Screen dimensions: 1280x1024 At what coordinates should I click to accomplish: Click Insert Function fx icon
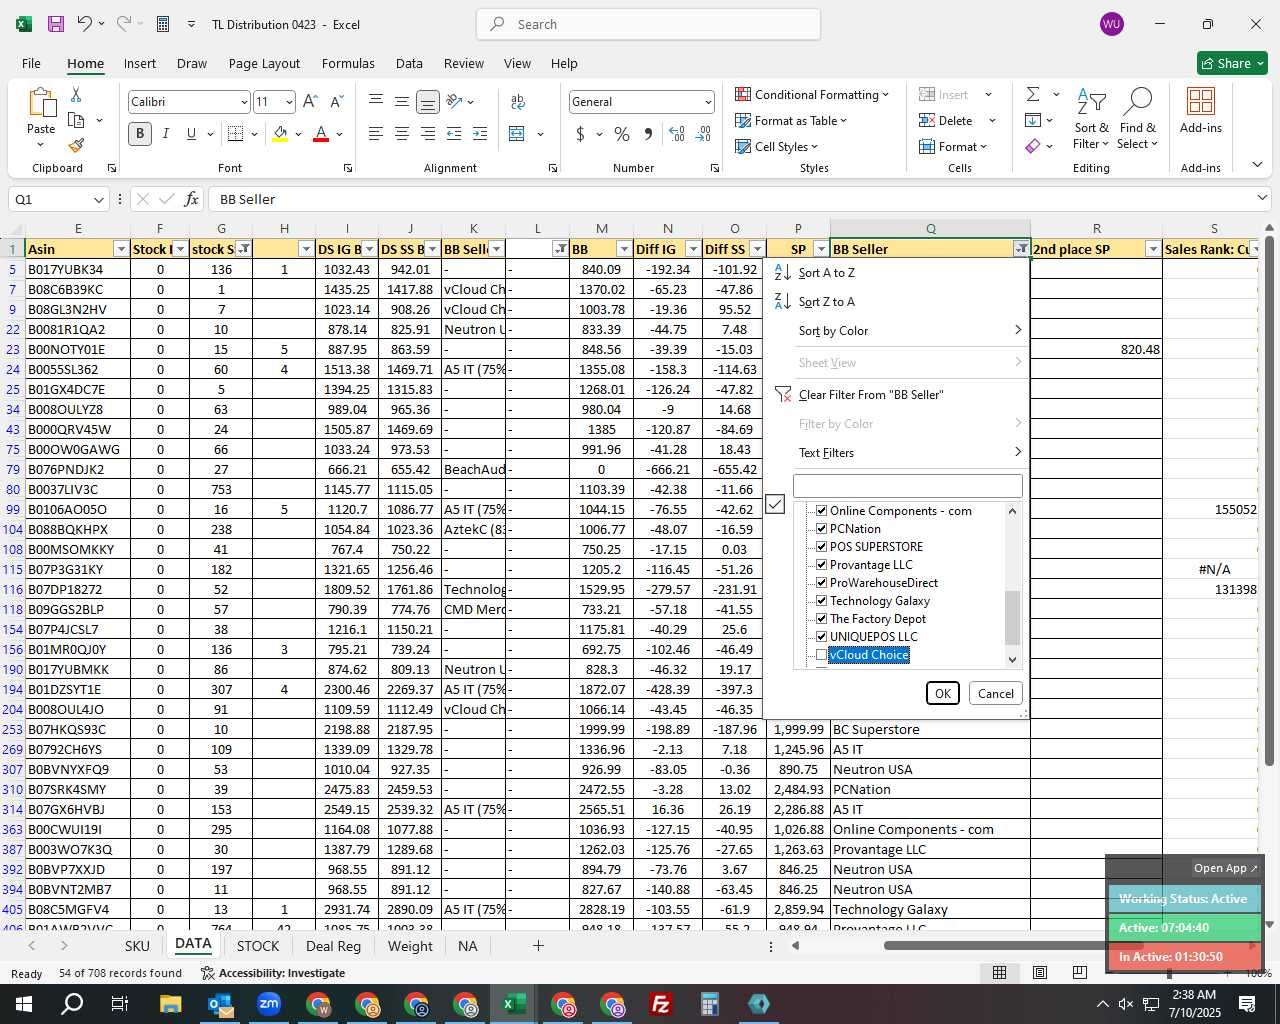pyautogui.click(x=191, y=199)
